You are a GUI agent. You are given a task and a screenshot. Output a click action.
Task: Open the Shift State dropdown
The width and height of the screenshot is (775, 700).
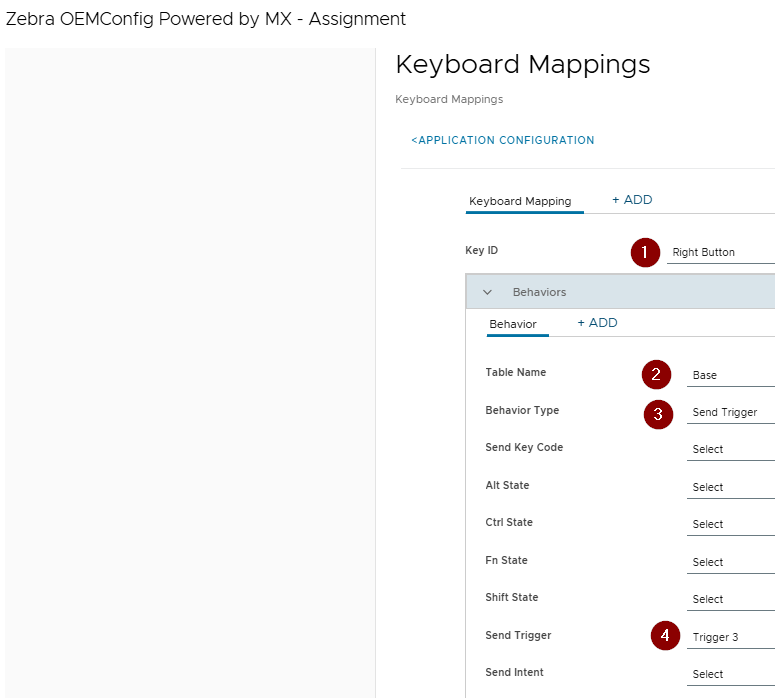pyautogui.click(x=731, y=600)
